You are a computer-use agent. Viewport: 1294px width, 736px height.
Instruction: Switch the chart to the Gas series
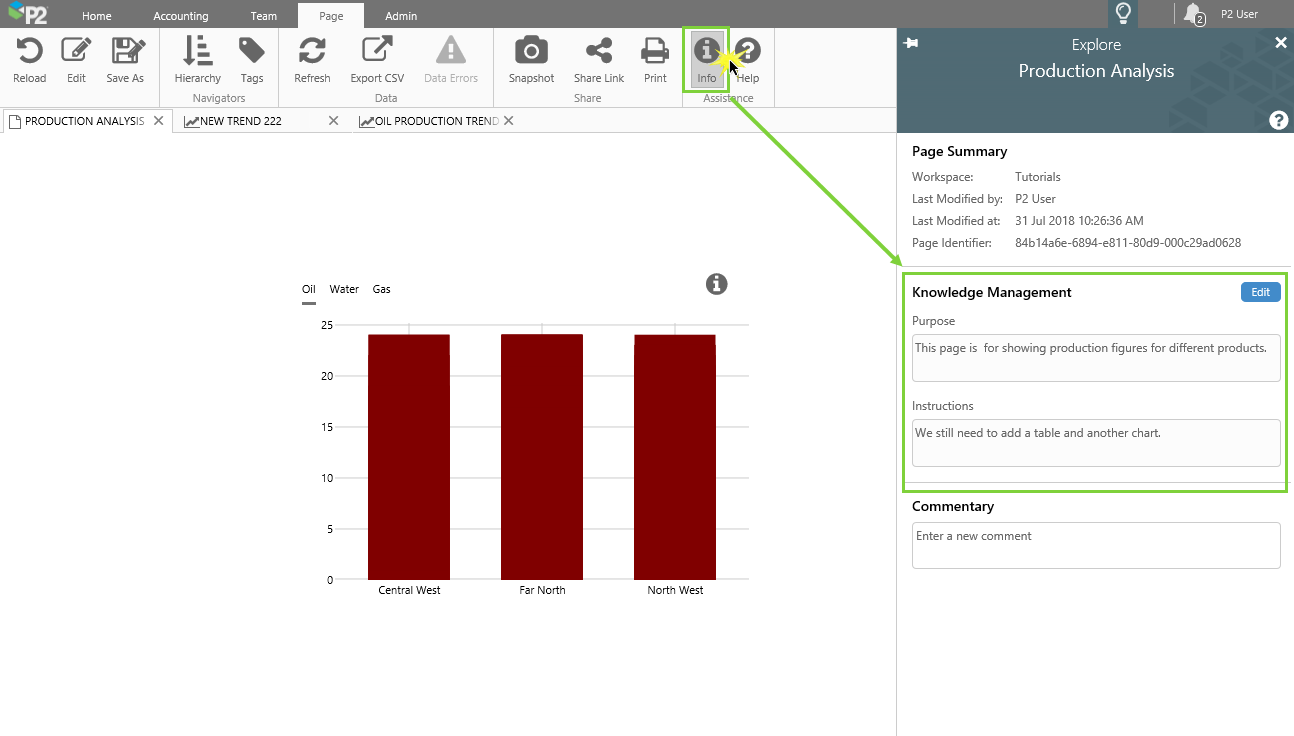coord(382,289)
